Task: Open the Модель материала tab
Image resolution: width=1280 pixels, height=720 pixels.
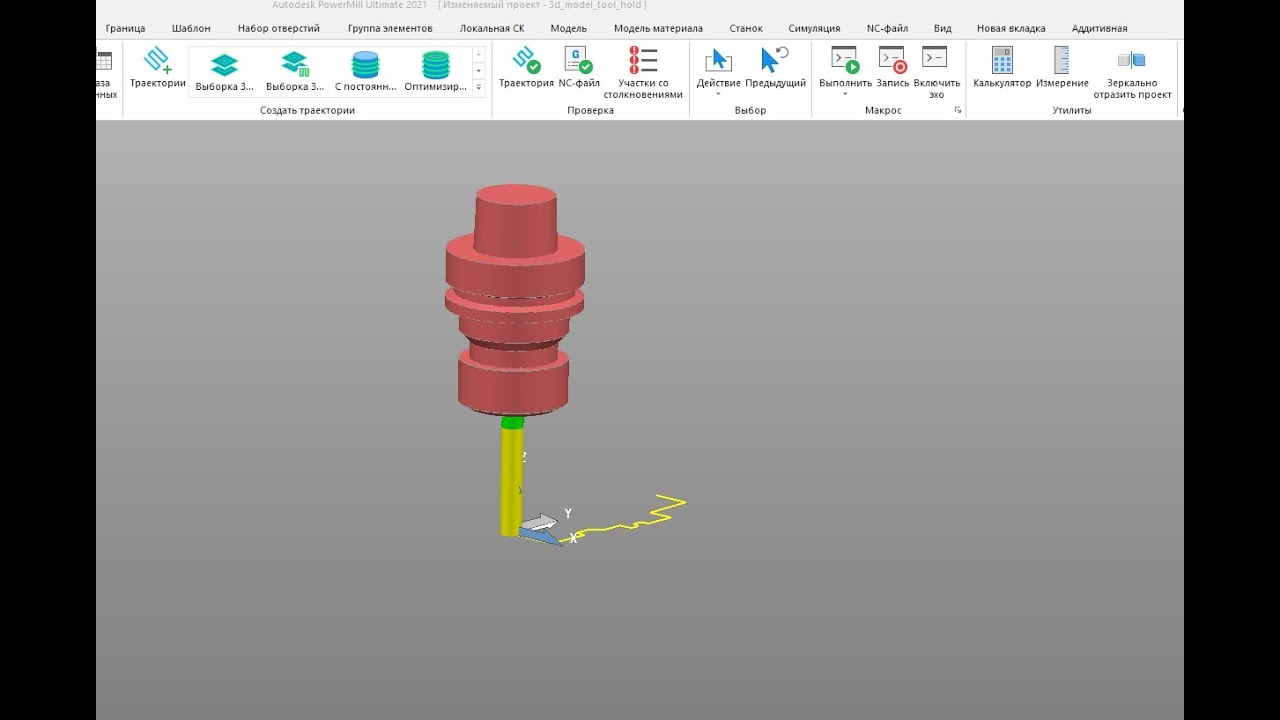Action: [x=658, y=28]
